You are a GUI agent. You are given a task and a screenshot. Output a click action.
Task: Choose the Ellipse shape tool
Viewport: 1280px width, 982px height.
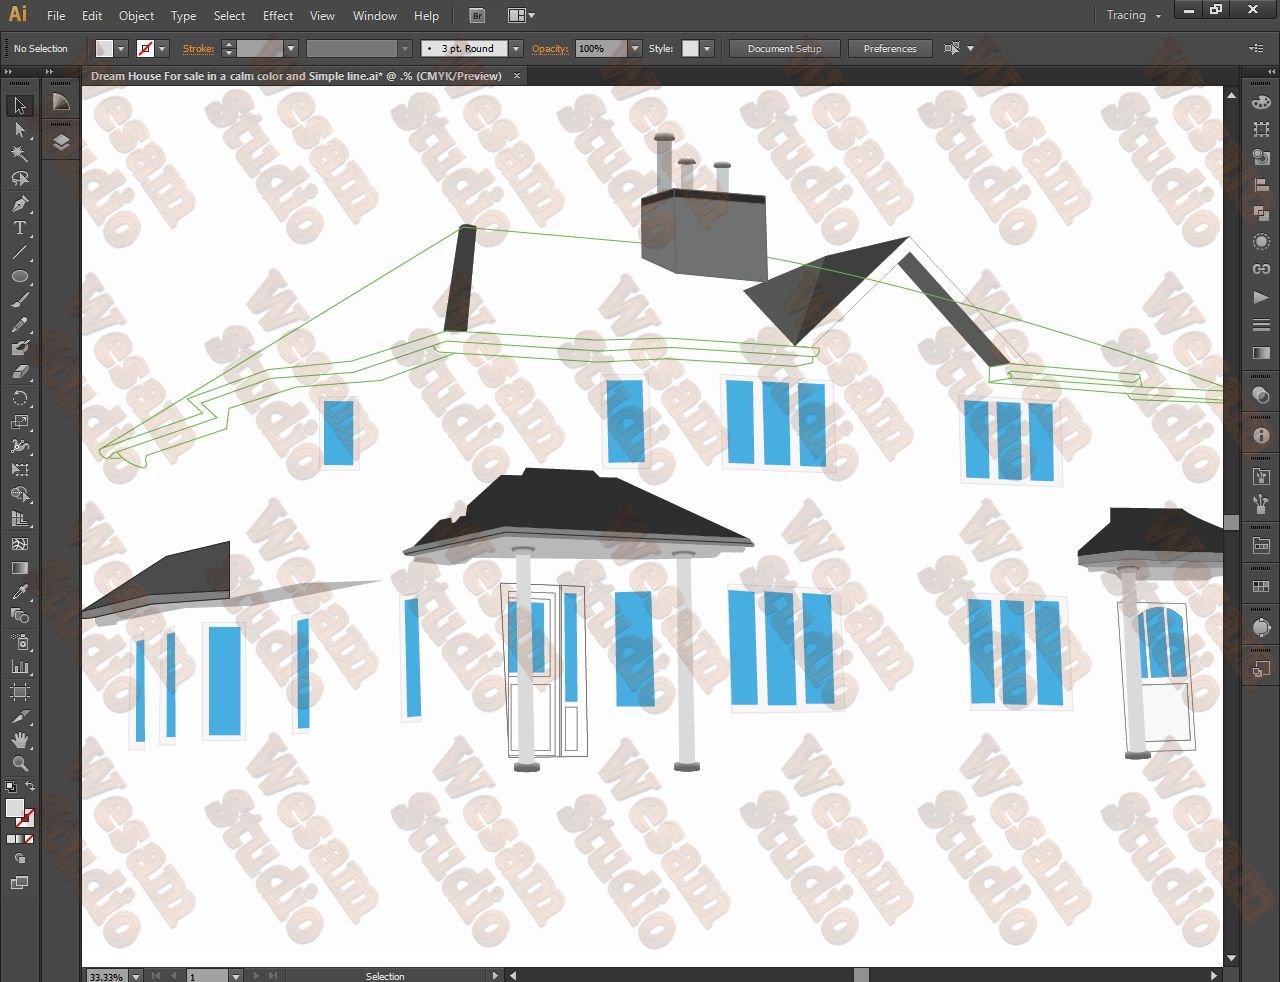(x=20, y=277)
